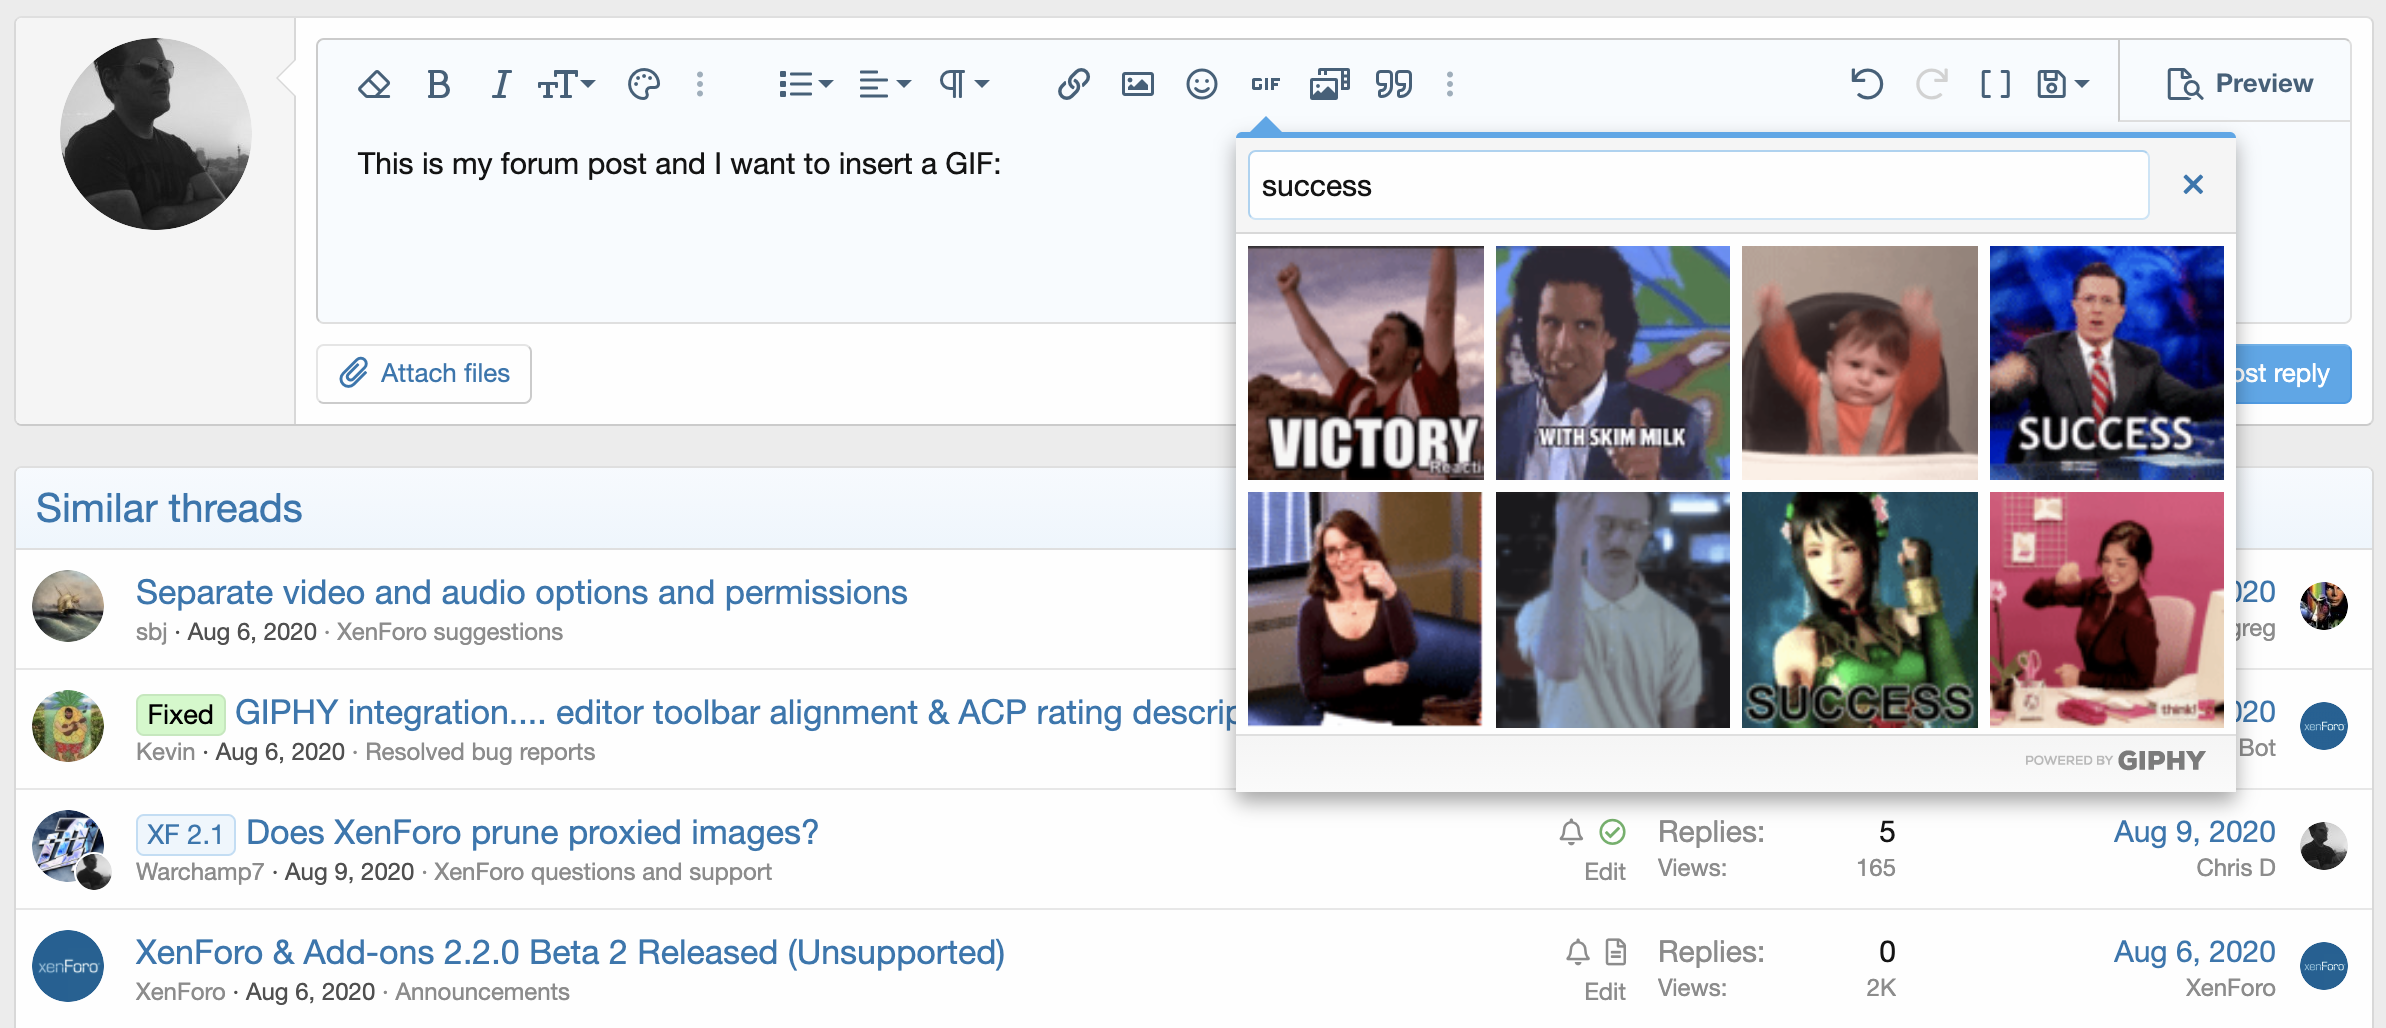Click bell icon on Beta 2 thread row
This screenshot has height=1028, width=2386.
[x=1577, y=952]
